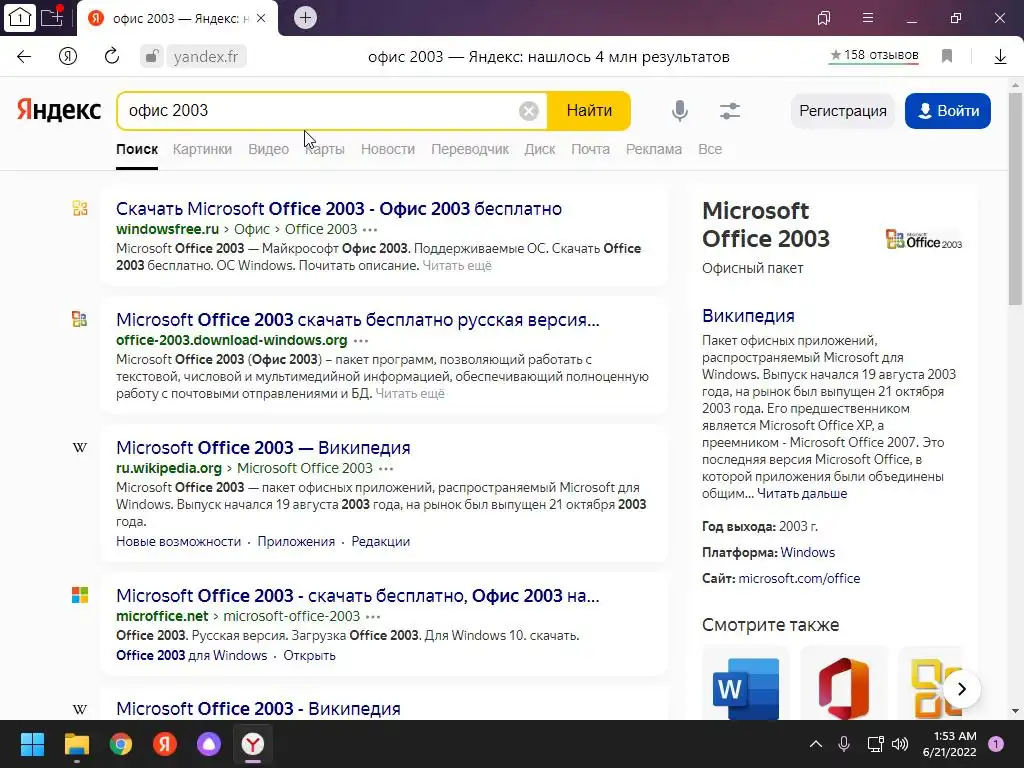Expand the Все services tab
This screenshot has height=768, width=1024.
[710, 149]
